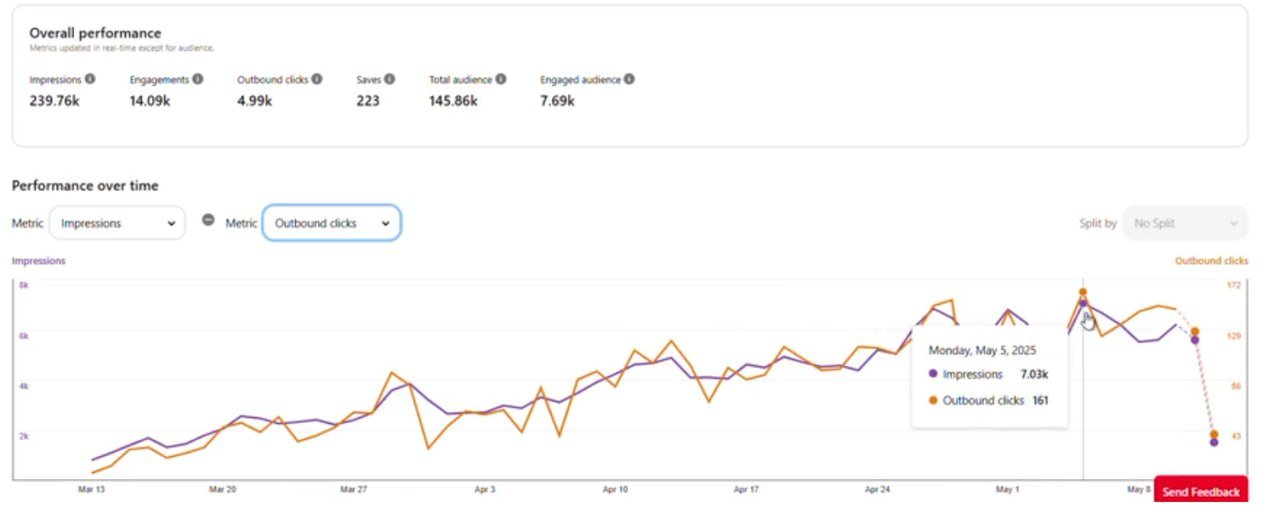Click the orange Outbound clicks swatch in tooltip
The height and width of the screenshot is (524, 1280).
(933, 400)
